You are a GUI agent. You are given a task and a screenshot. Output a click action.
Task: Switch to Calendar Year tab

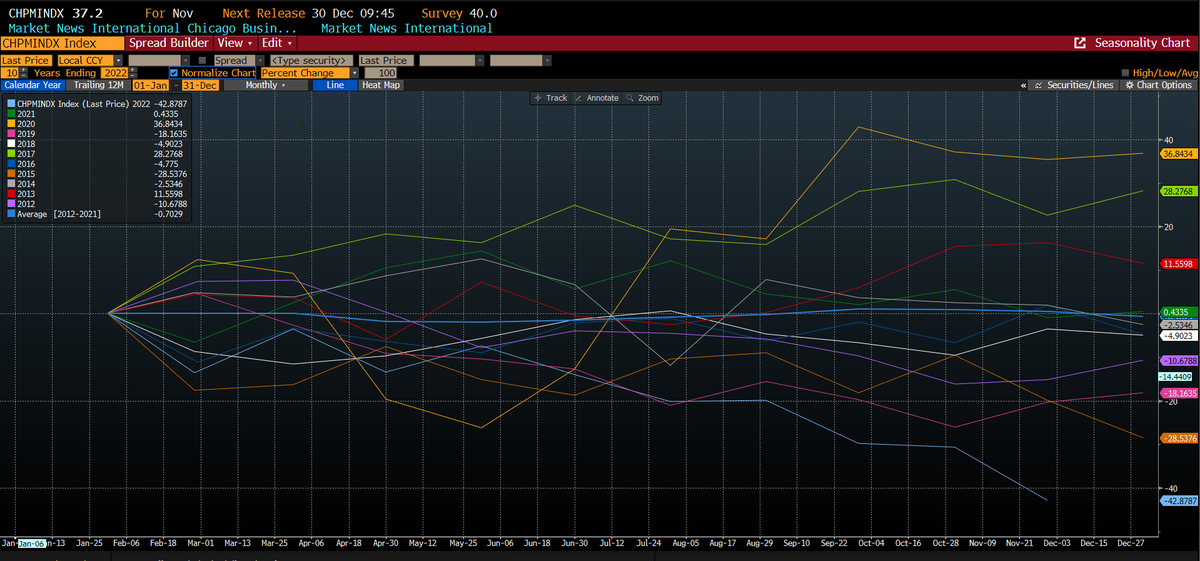32,85
